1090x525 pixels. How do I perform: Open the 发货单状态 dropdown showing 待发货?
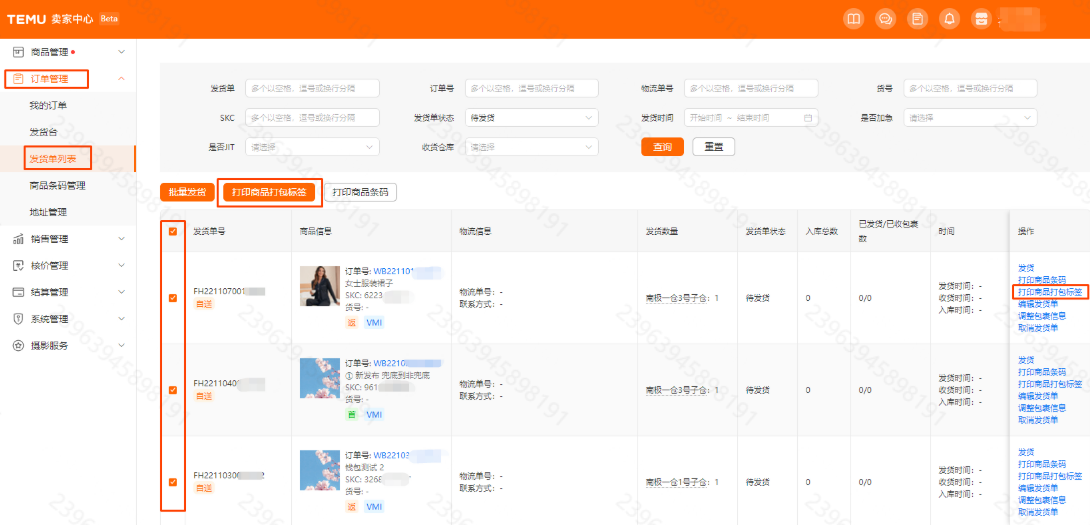point(532,118)
